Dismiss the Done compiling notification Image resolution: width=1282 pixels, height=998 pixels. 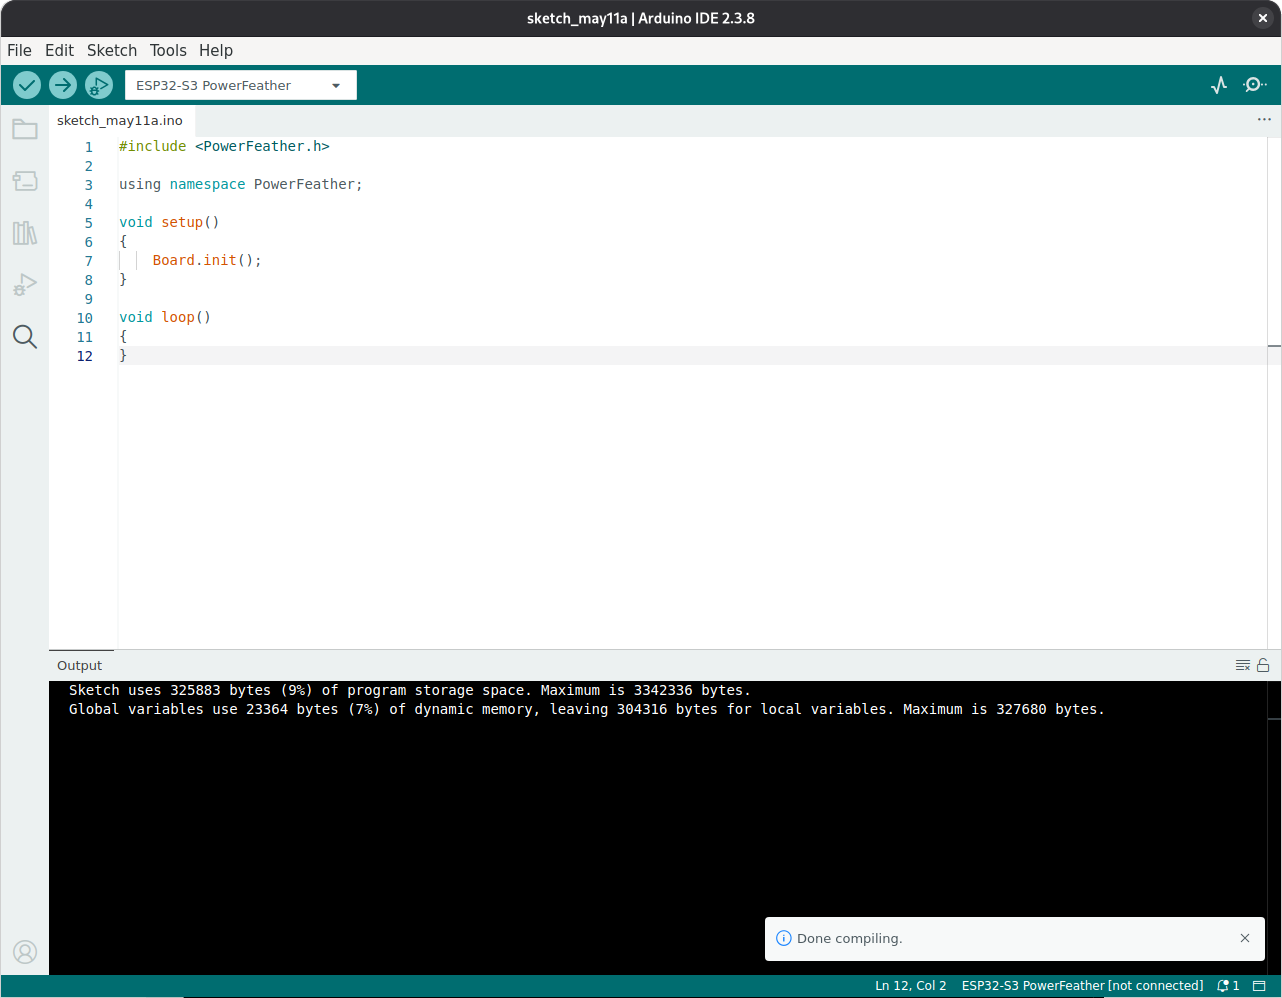point(1245,938)
